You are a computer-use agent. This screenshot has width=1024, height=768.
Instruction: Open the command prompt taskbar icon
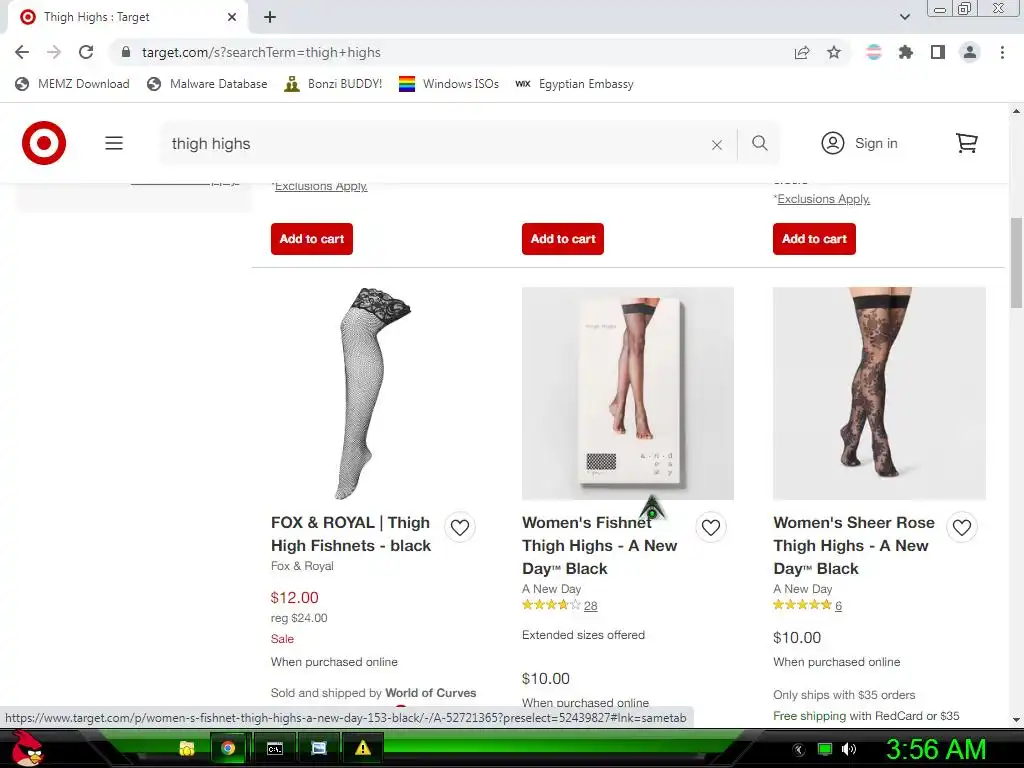(275, 748)
